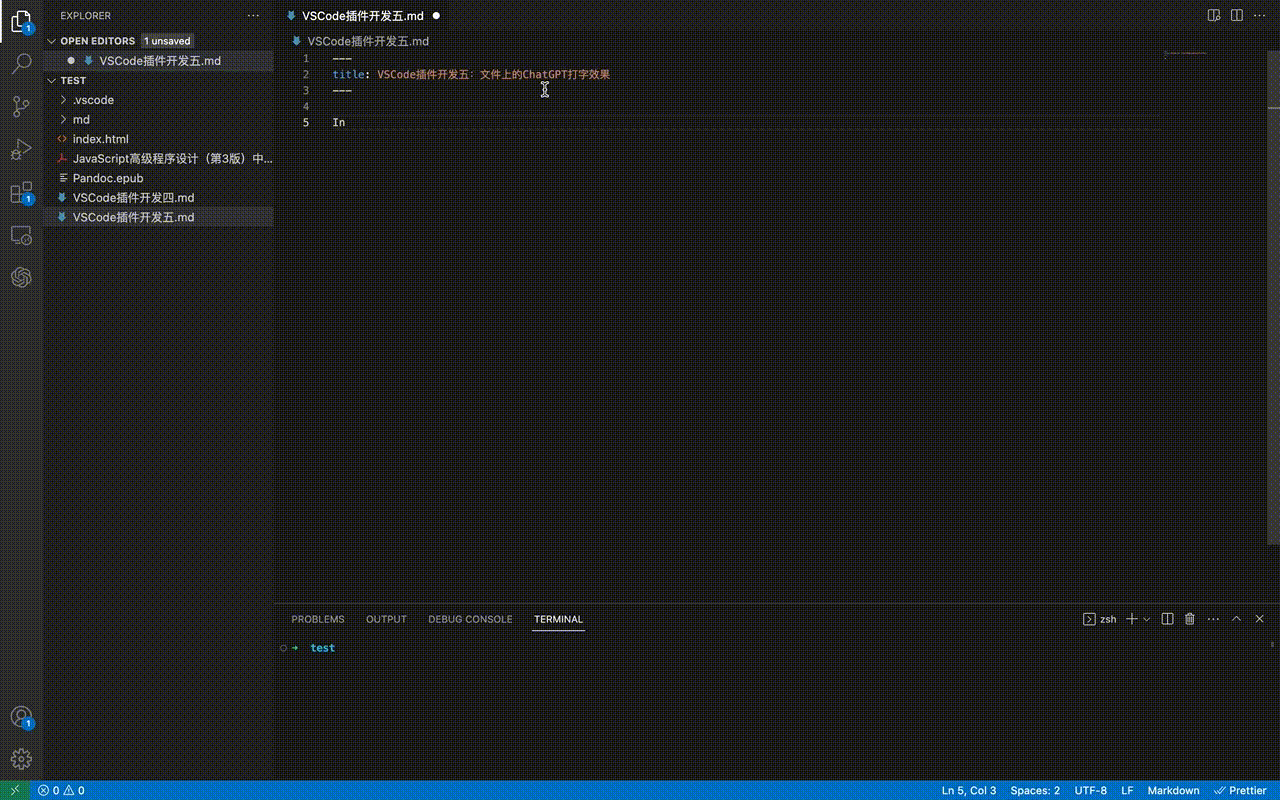Open Explorer panel more actions (...)
Viewport: 1280px width, 800px height.
point(253,16)
